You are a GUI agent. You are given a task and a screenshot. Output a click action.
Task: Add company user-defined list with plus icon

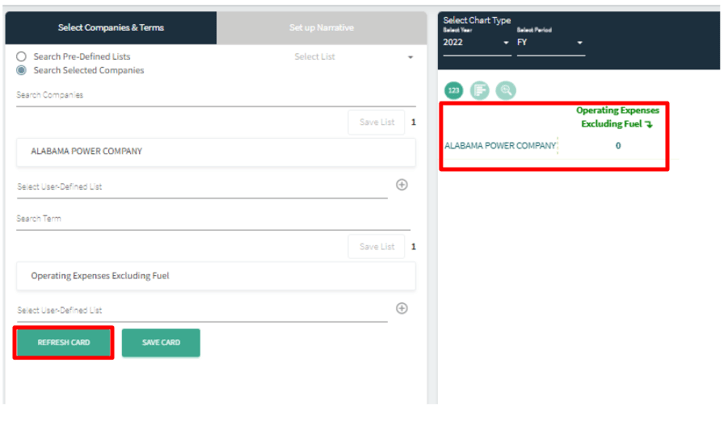(x=402, y=185)
